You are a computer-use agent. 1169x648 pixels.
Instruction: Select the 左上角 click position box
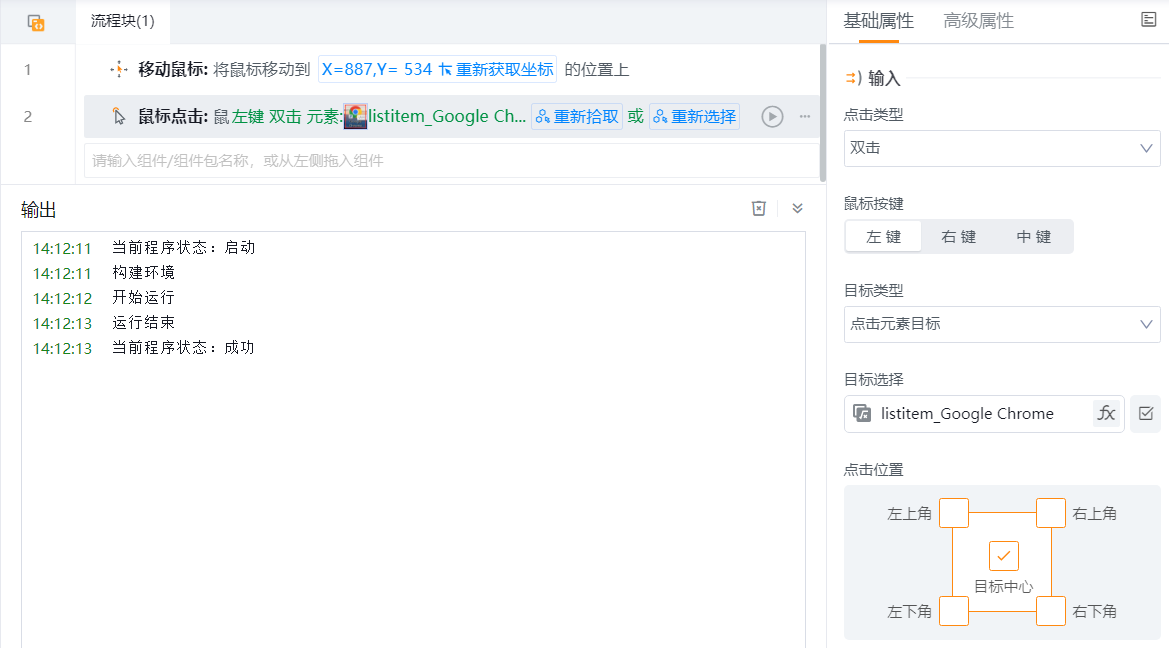click(x=954, y=513)
